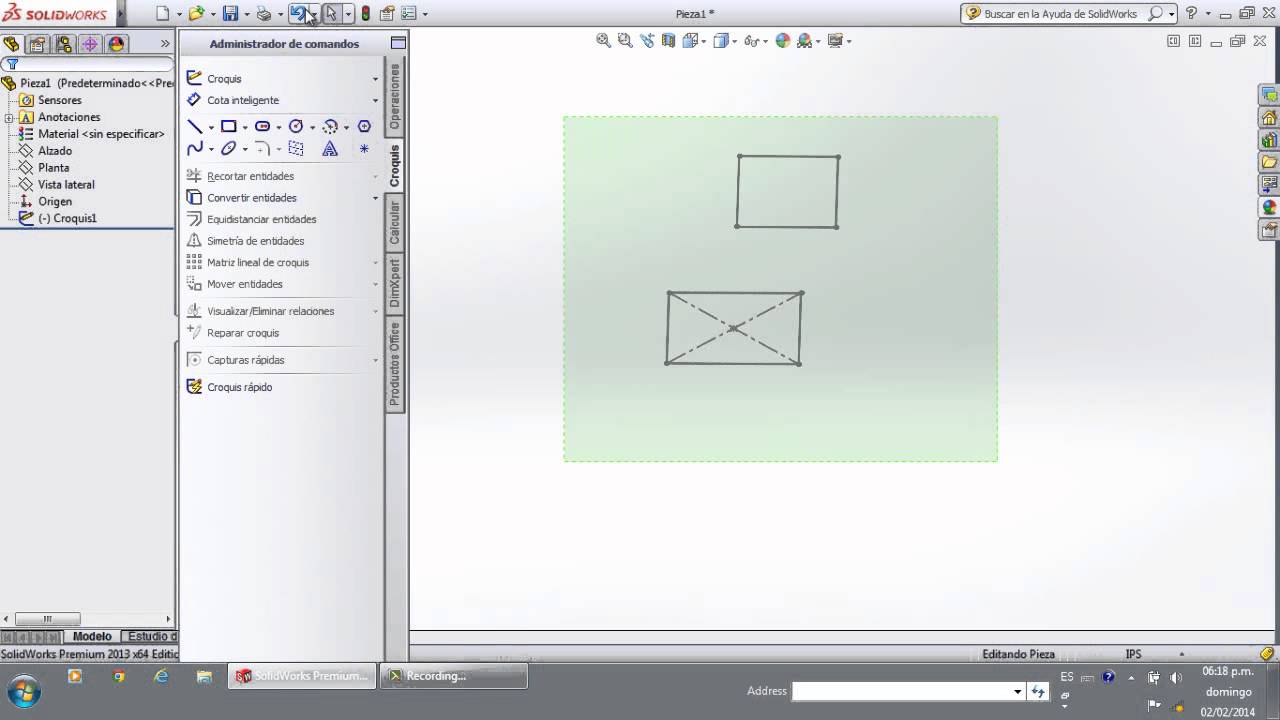The height and width of the screenshot is (720, 1280).
Task: Switch to the DimXpert tab
Action: pos(395,283)
